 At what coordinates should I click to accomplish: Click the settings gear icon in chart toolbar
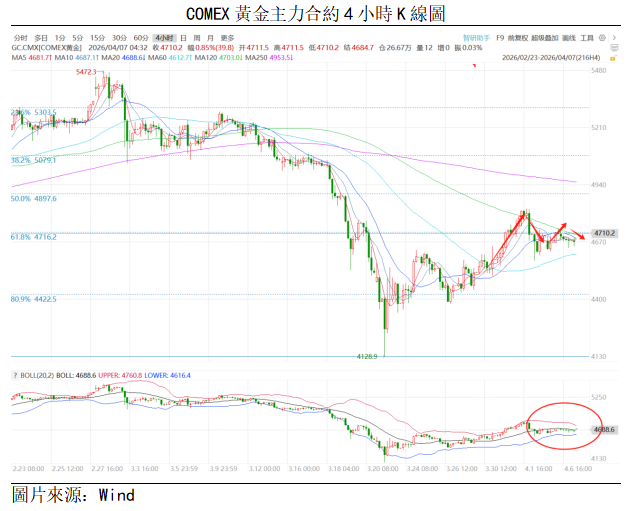(601, 36)
